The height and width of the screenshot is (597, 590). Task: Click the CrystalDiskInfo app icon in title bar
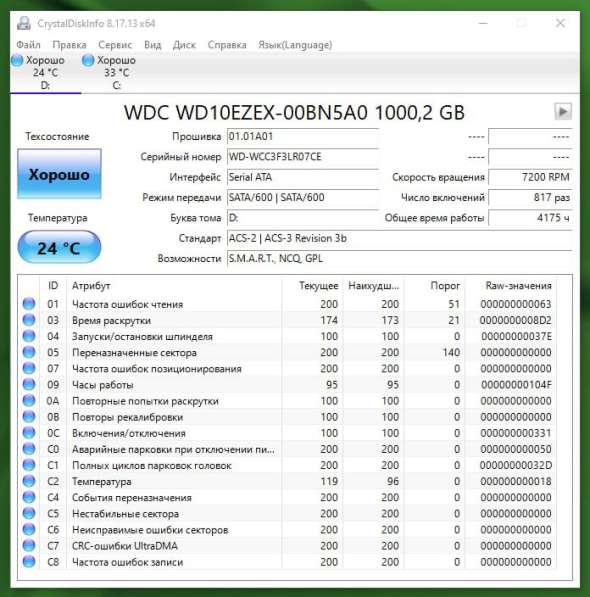(24, 23)
